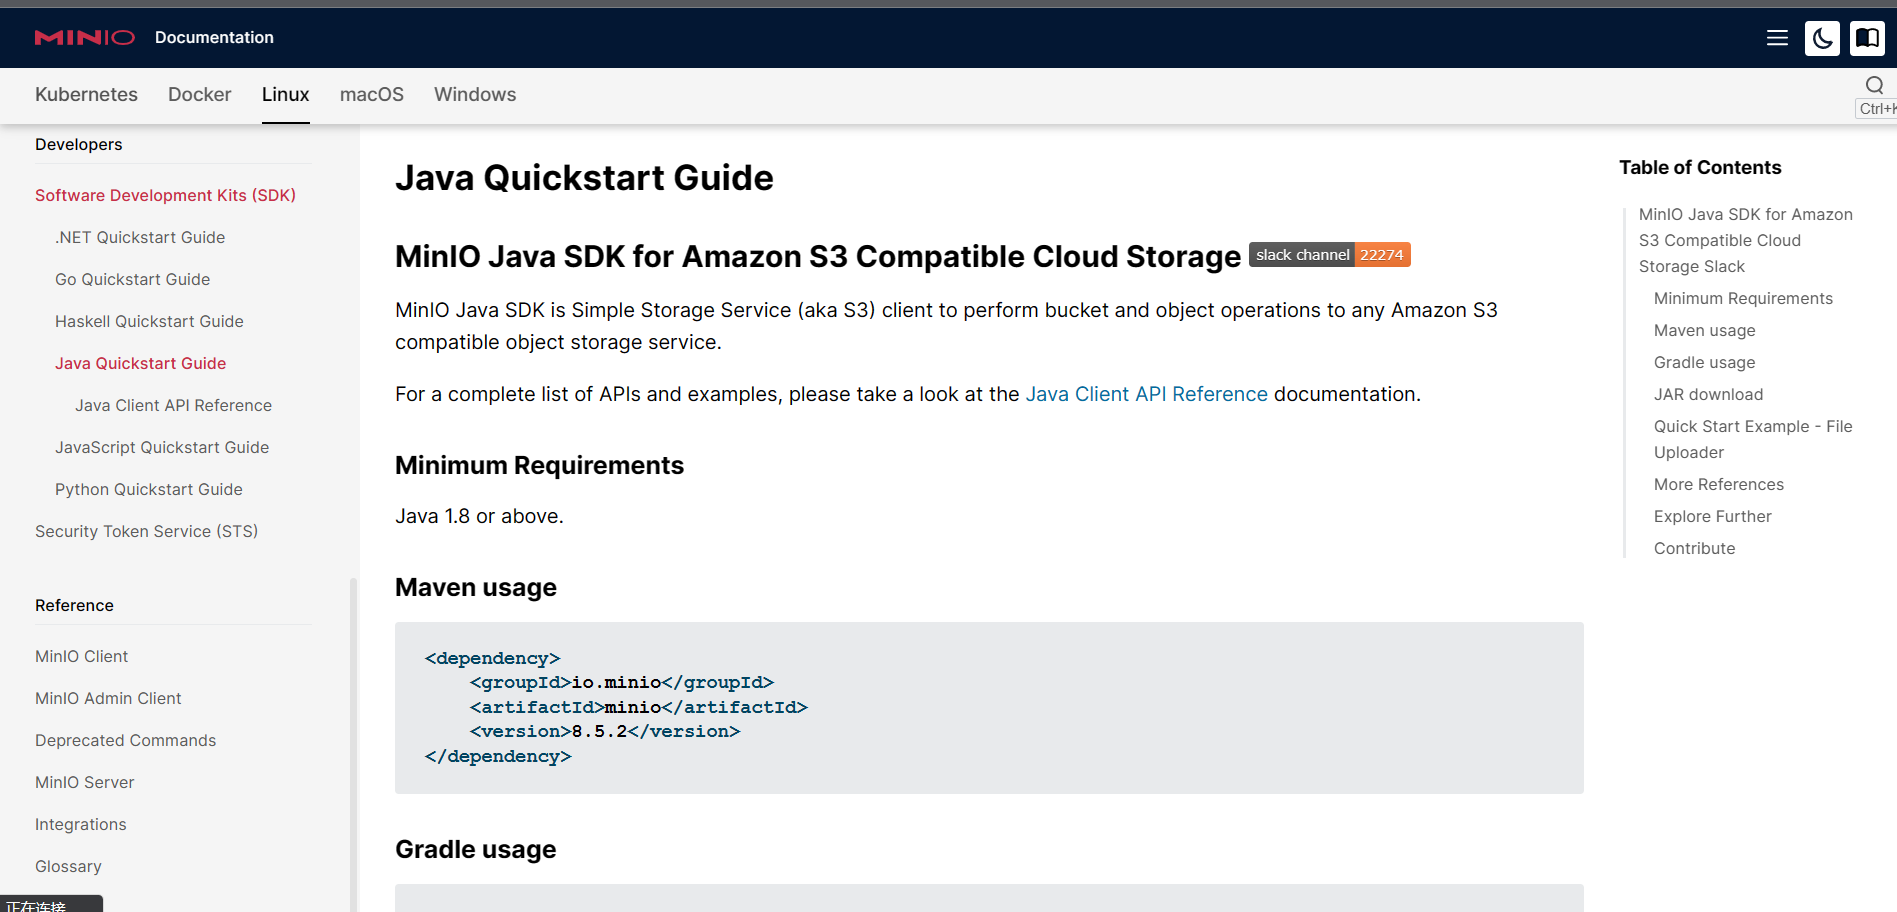This screenshot has height=912, width=1897.
Task: Go to JAR download section
Action: [x=1708, y=394]
